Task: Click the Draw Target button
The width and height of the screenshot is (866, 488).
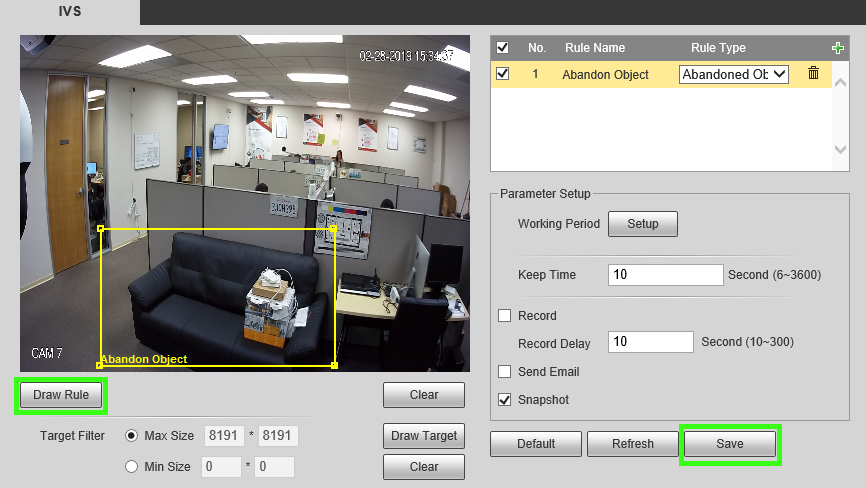Action: point(424,436)
